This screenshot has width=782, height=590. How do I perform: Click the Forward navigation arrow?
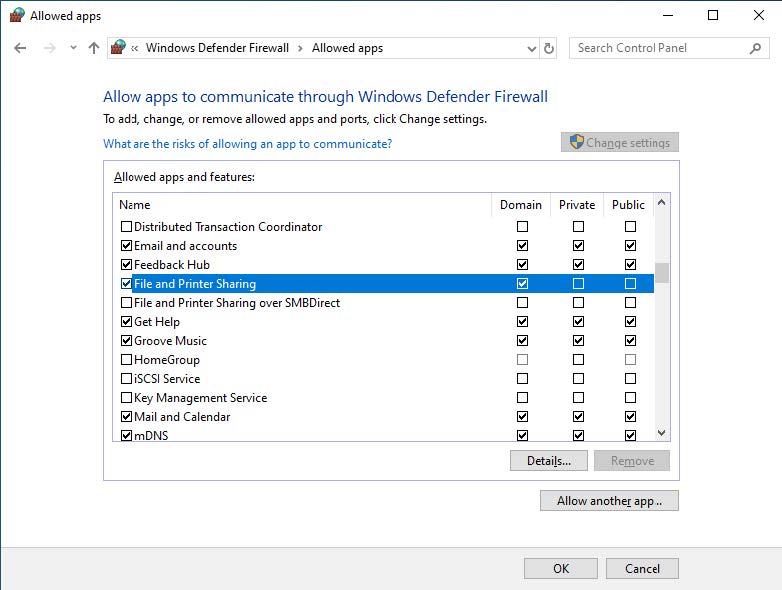49,48
